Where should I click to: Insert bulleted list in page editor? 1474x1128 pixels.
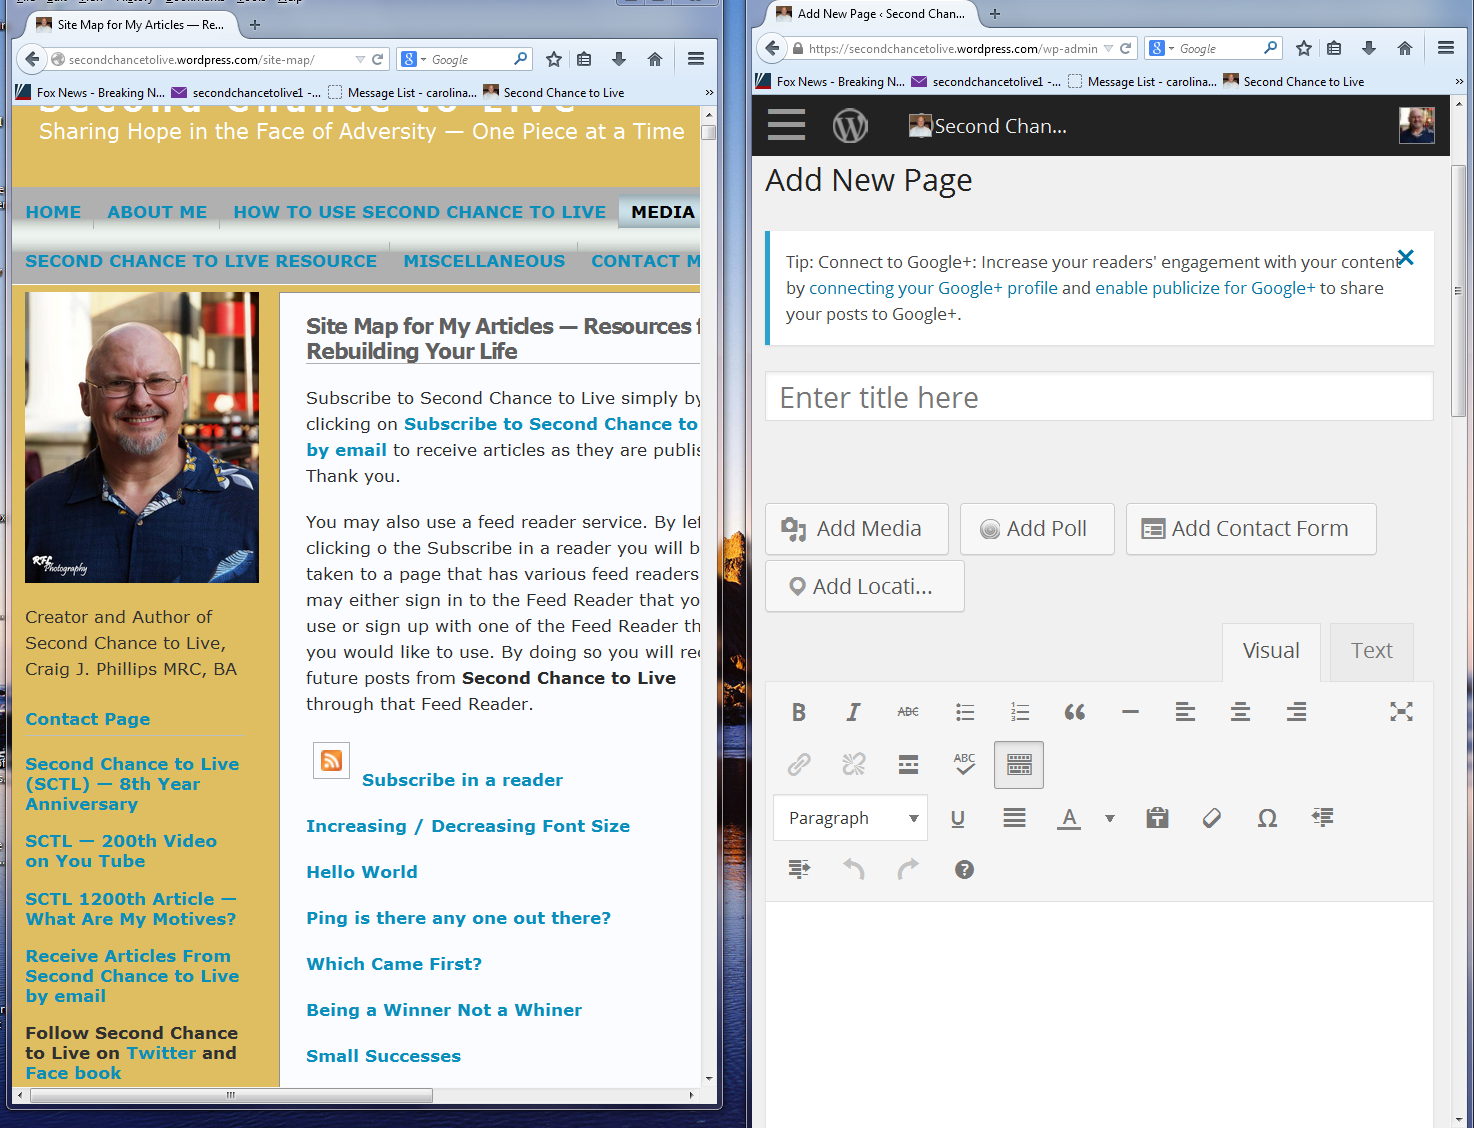pos(964,712)
